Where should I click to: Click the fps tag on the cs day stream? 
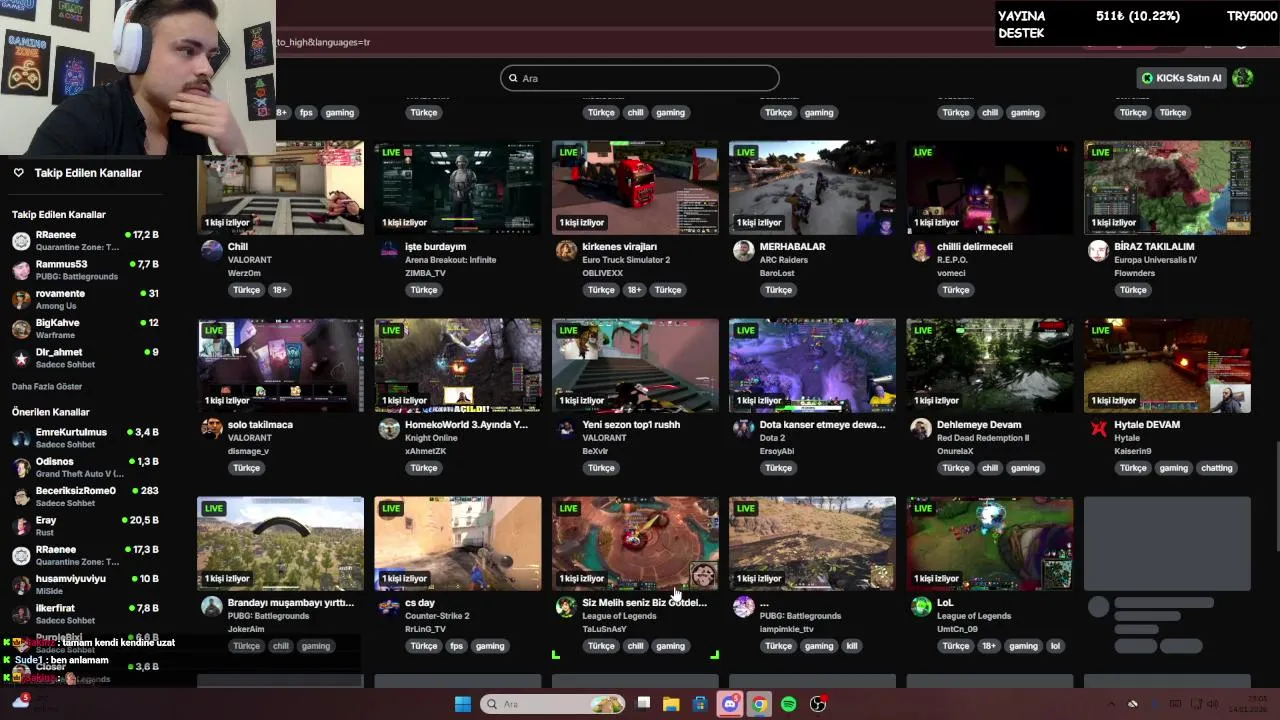pyautogui.click(x=457, y=646)
